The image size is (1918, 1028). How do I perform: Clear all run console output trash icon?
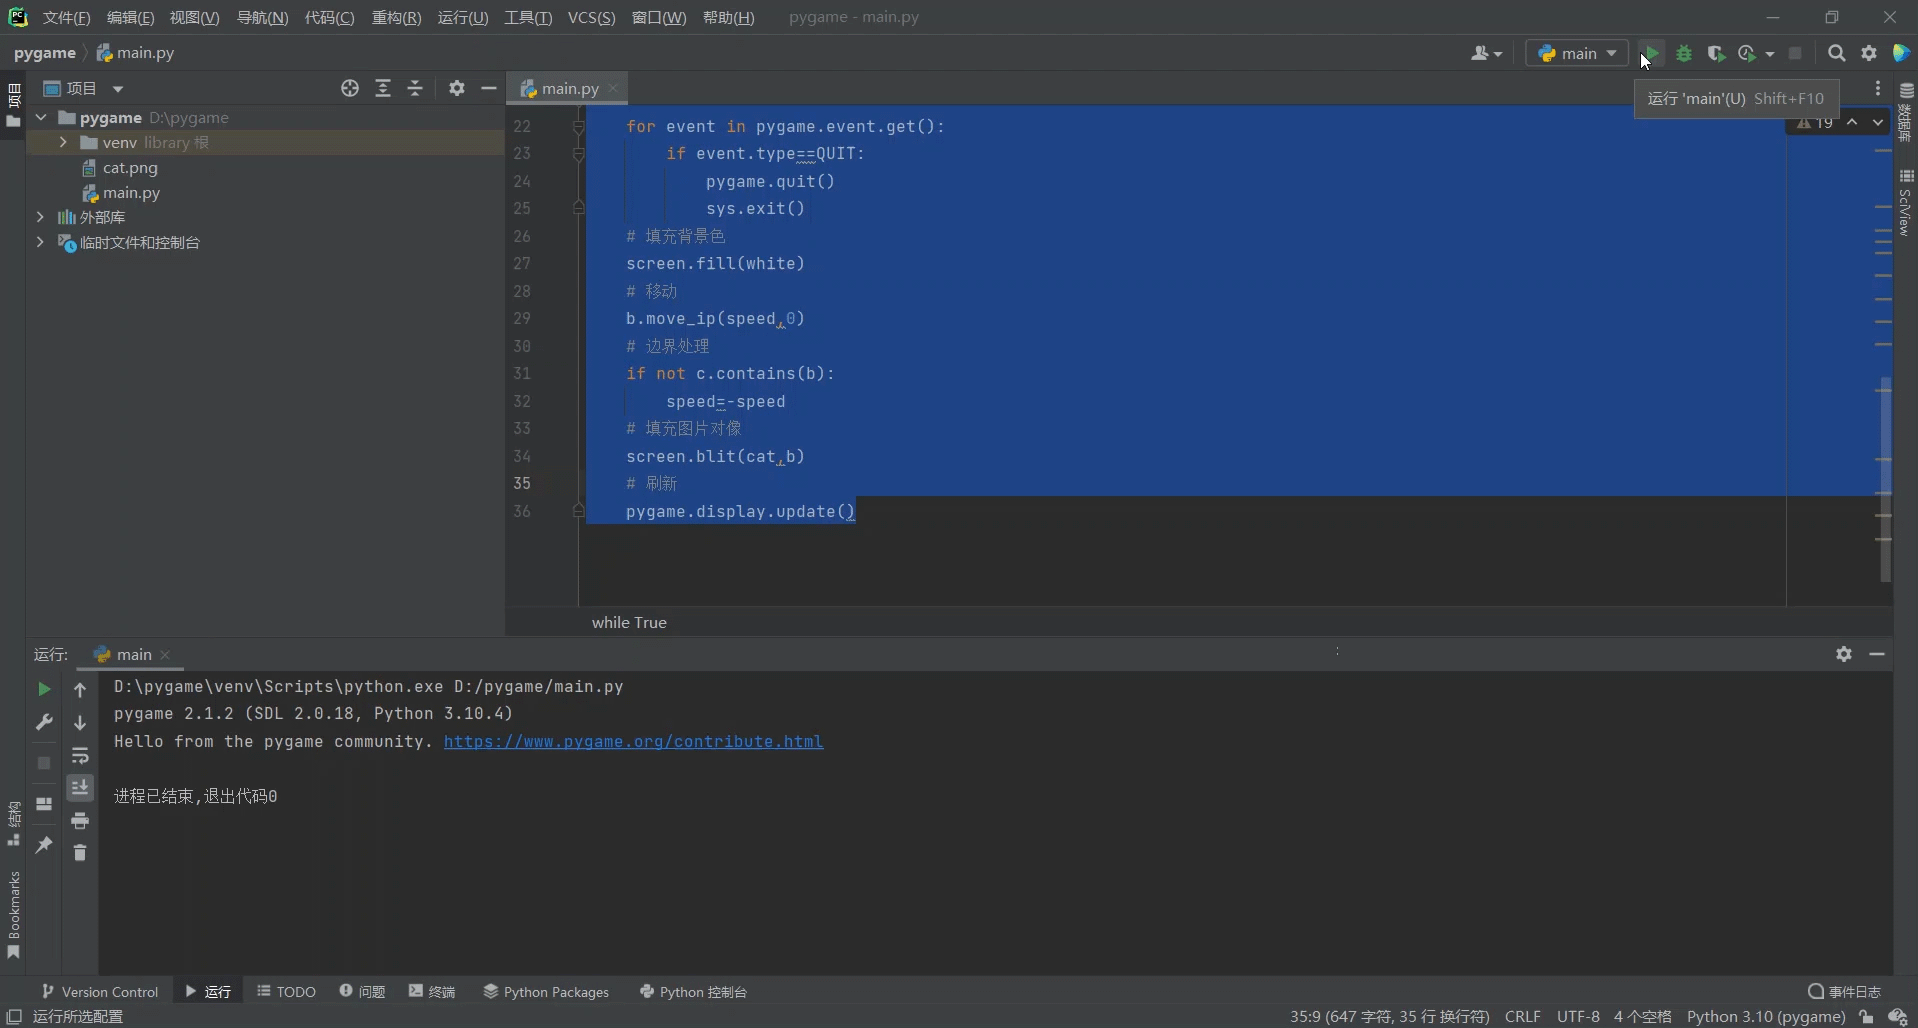click(x=80, y=852)
